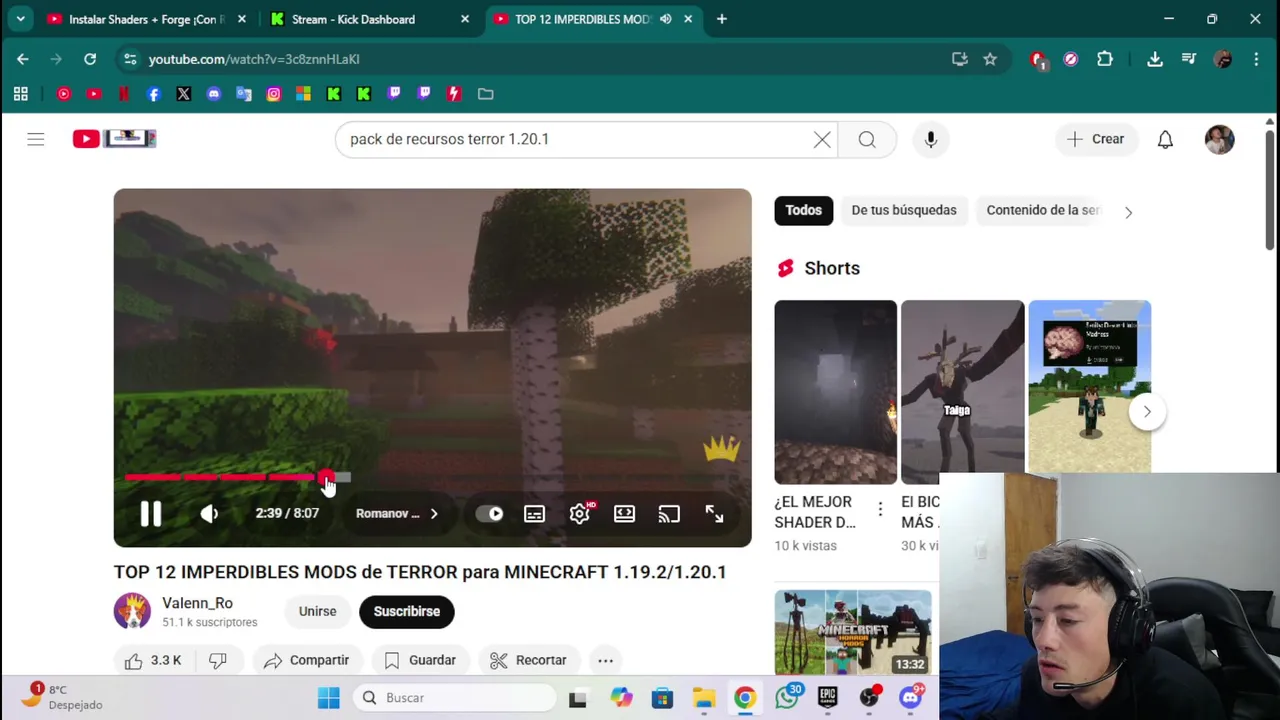
Task: Open the YouTube account avatar menu
Action: pyautogui.click(x=1219, y=139)
